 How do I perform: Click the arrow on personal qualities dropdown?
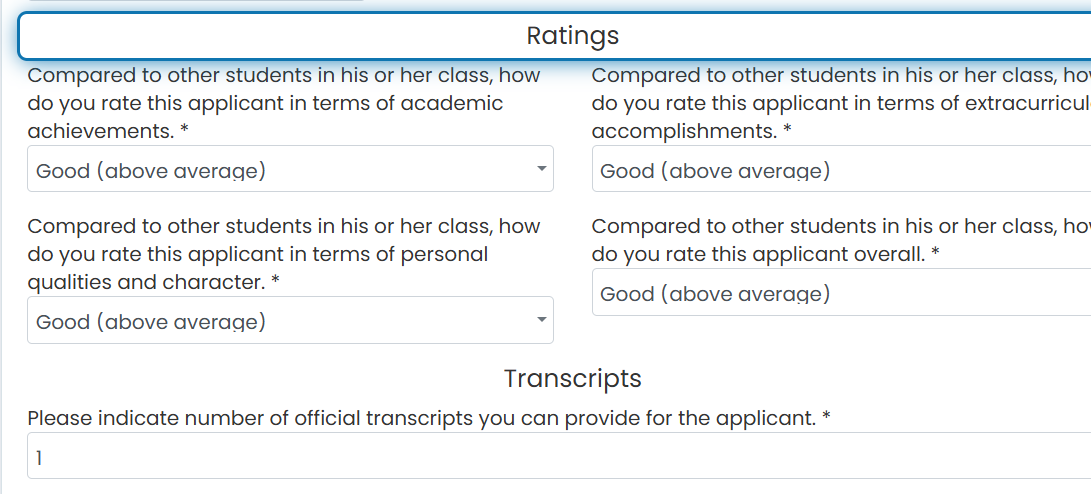[541, 320]
